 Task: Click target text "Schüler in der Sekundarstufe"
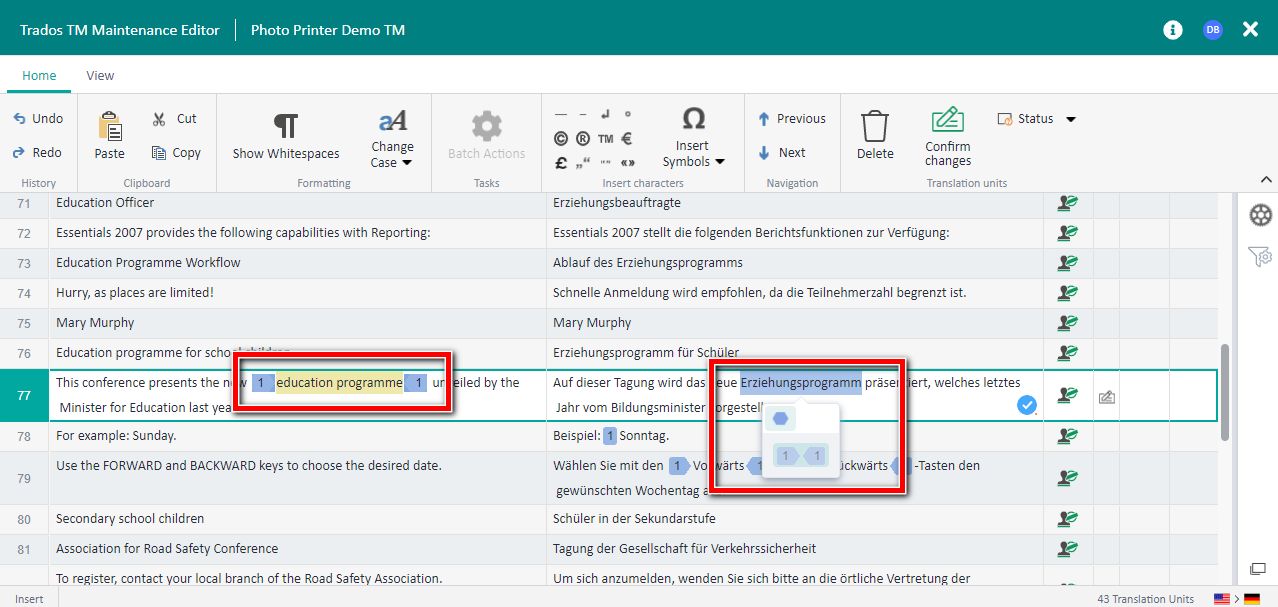[634, 519]
